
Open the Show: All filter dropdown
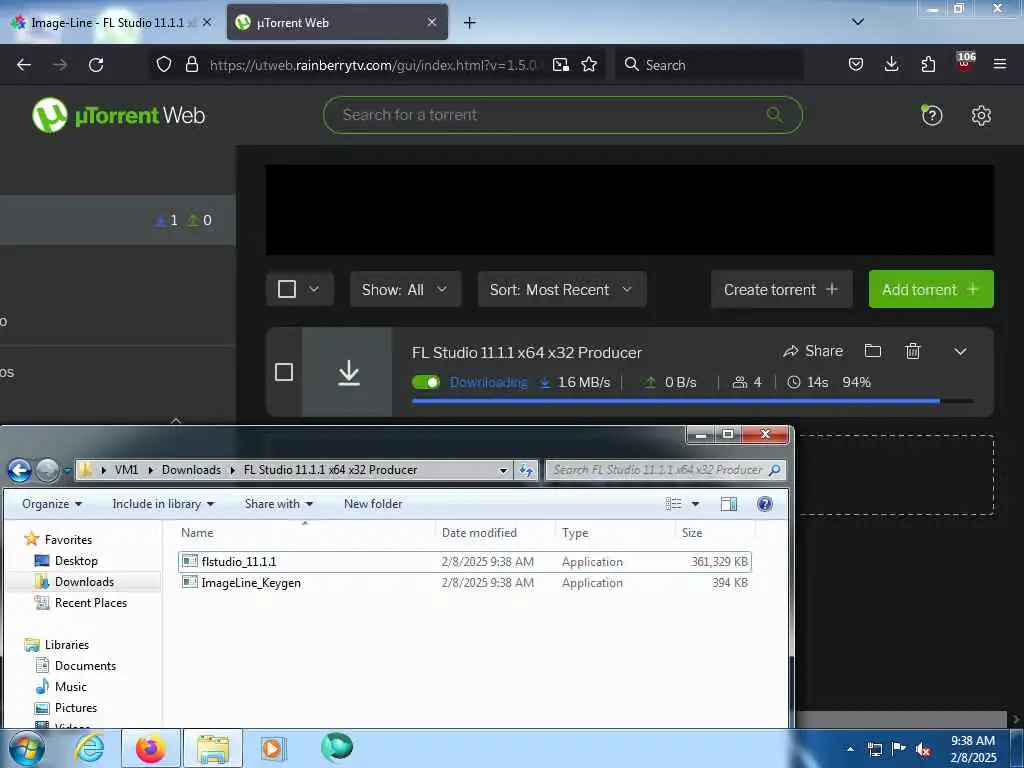click(406, 289)
